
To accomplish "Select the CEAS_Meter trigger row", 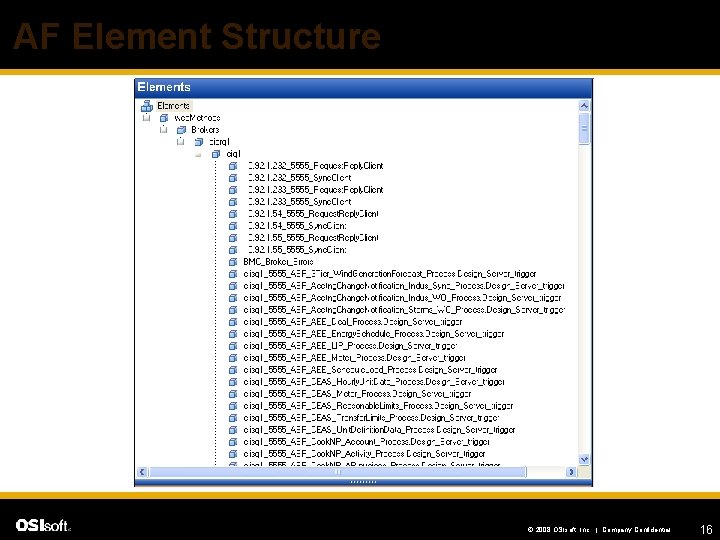I will tap(357, 394).
